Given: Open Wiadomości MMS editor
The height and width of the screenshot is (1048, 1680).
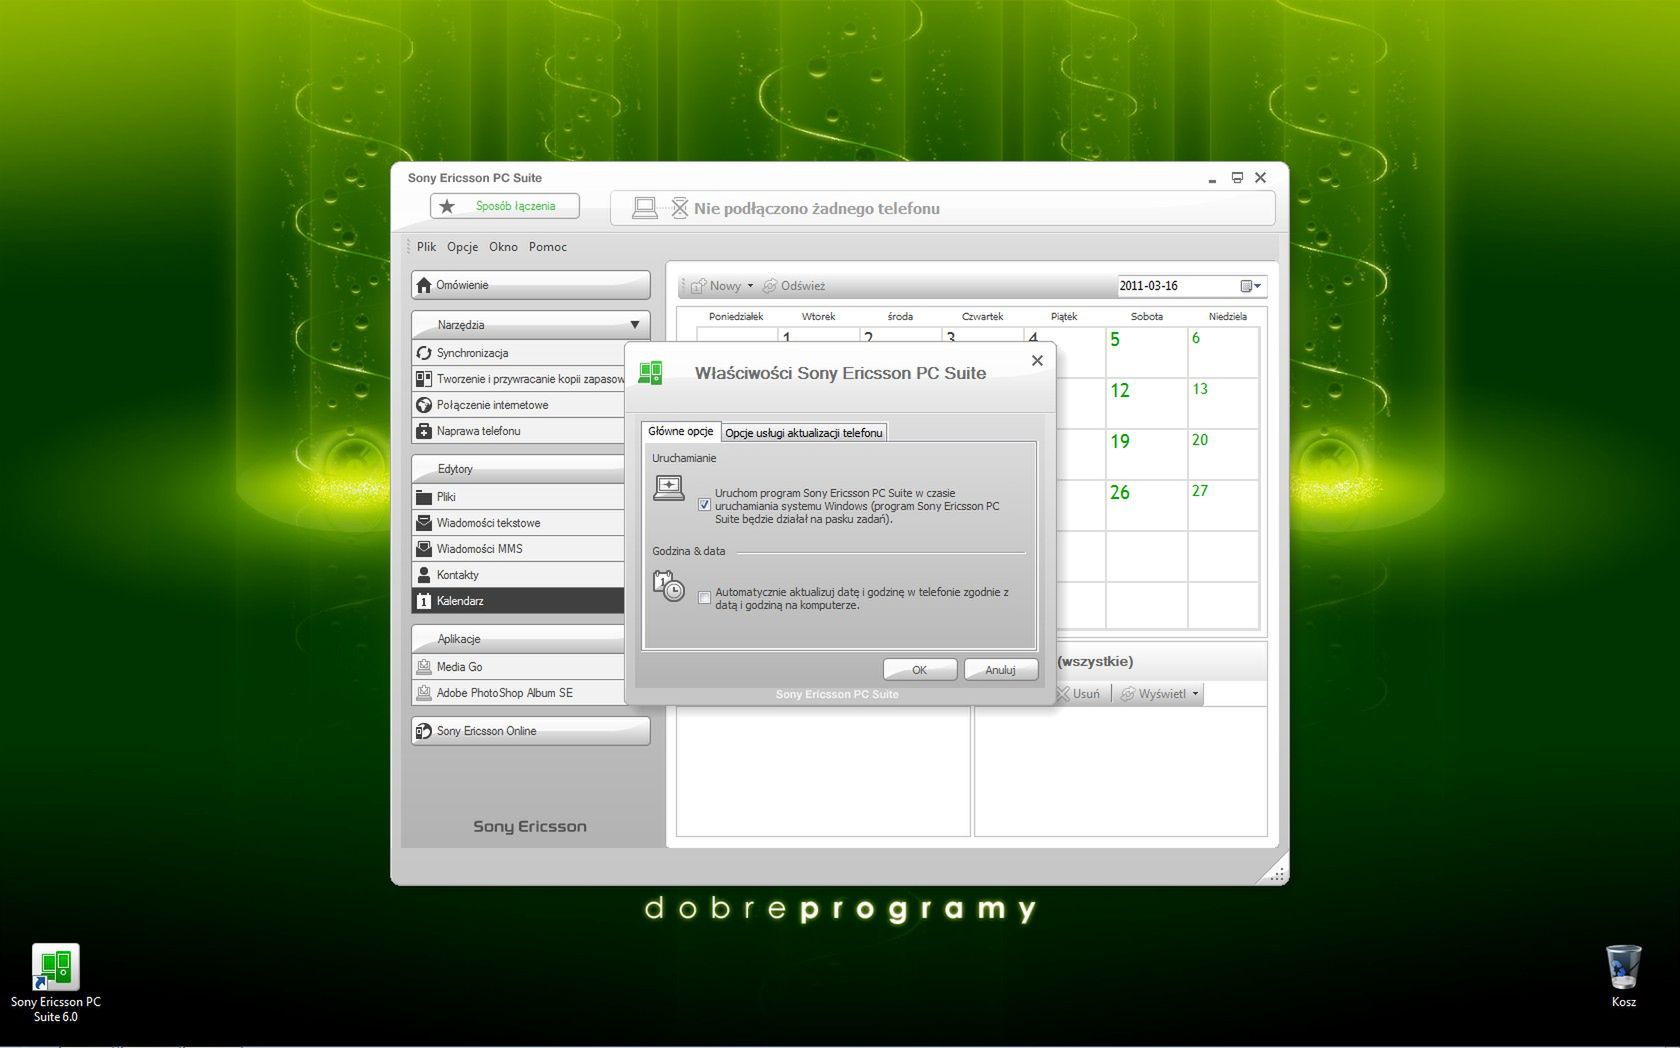Looking at the screenshot, I should (x=518, y=549).
